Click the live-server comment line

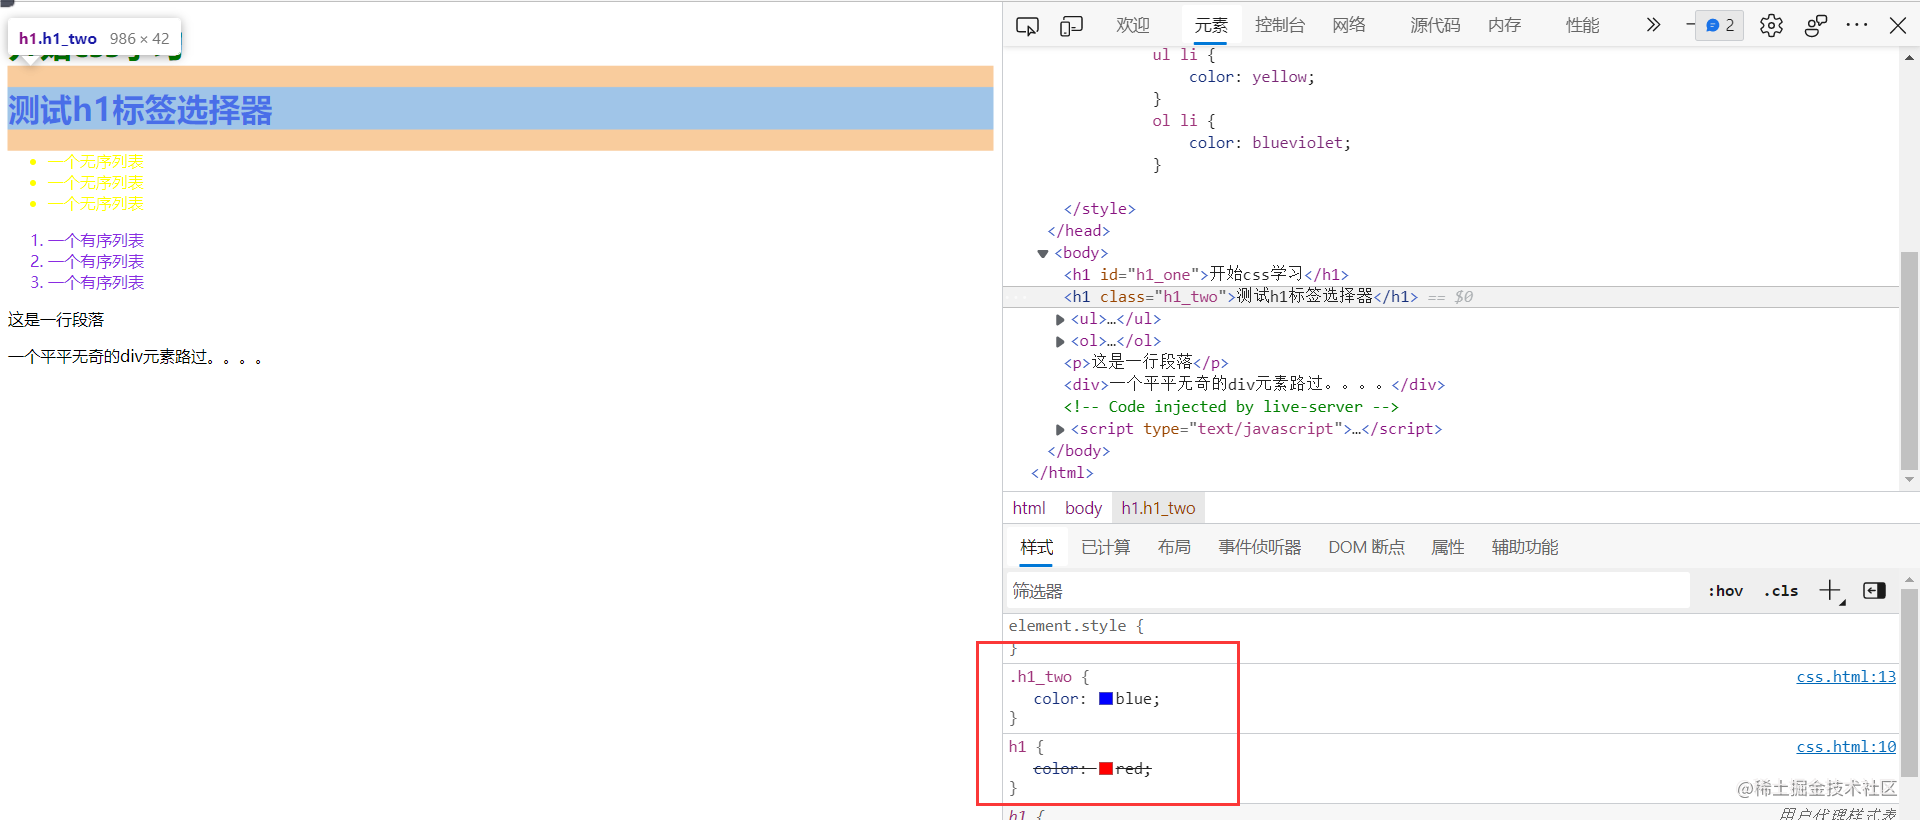(x=1231, y=407)
